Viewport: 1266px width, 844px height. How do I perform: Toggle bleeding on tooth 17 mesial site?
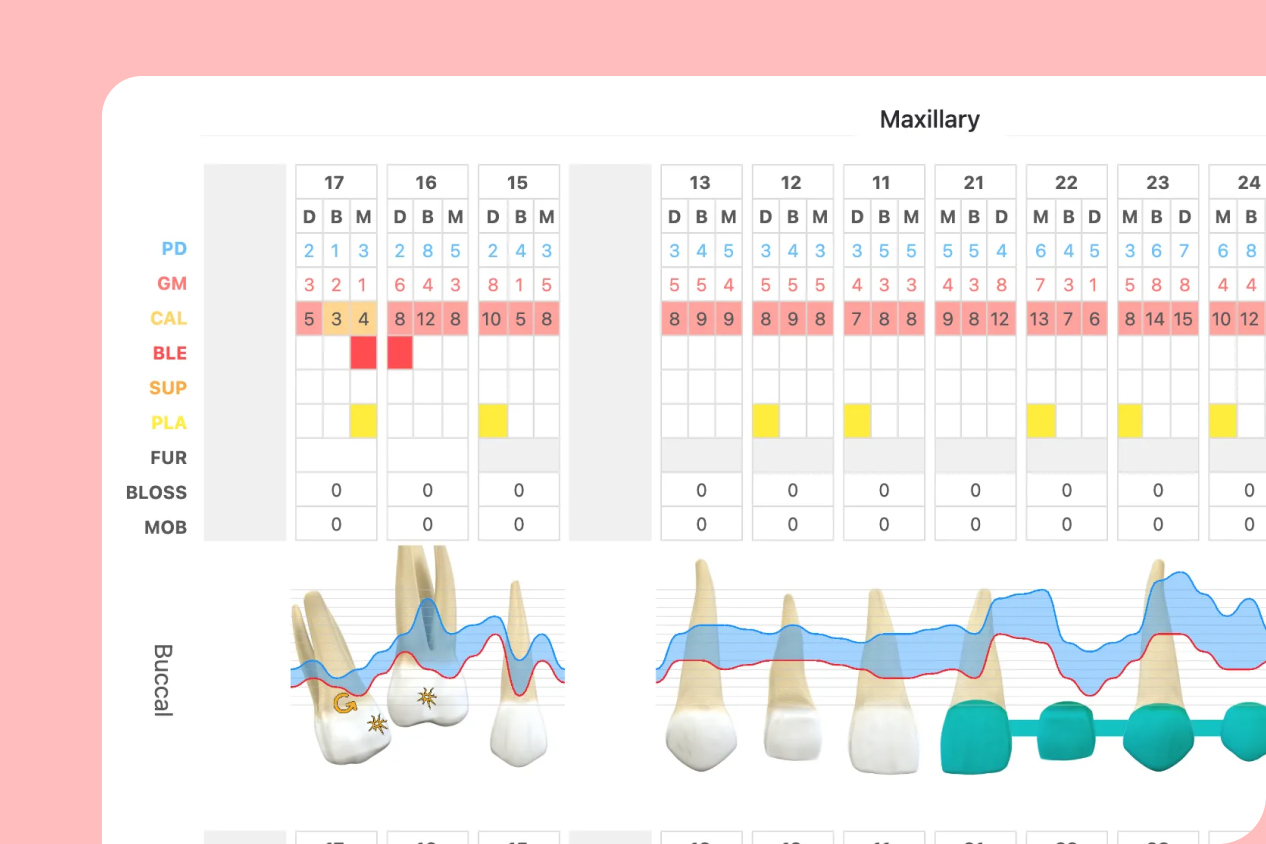click(363, 353)
